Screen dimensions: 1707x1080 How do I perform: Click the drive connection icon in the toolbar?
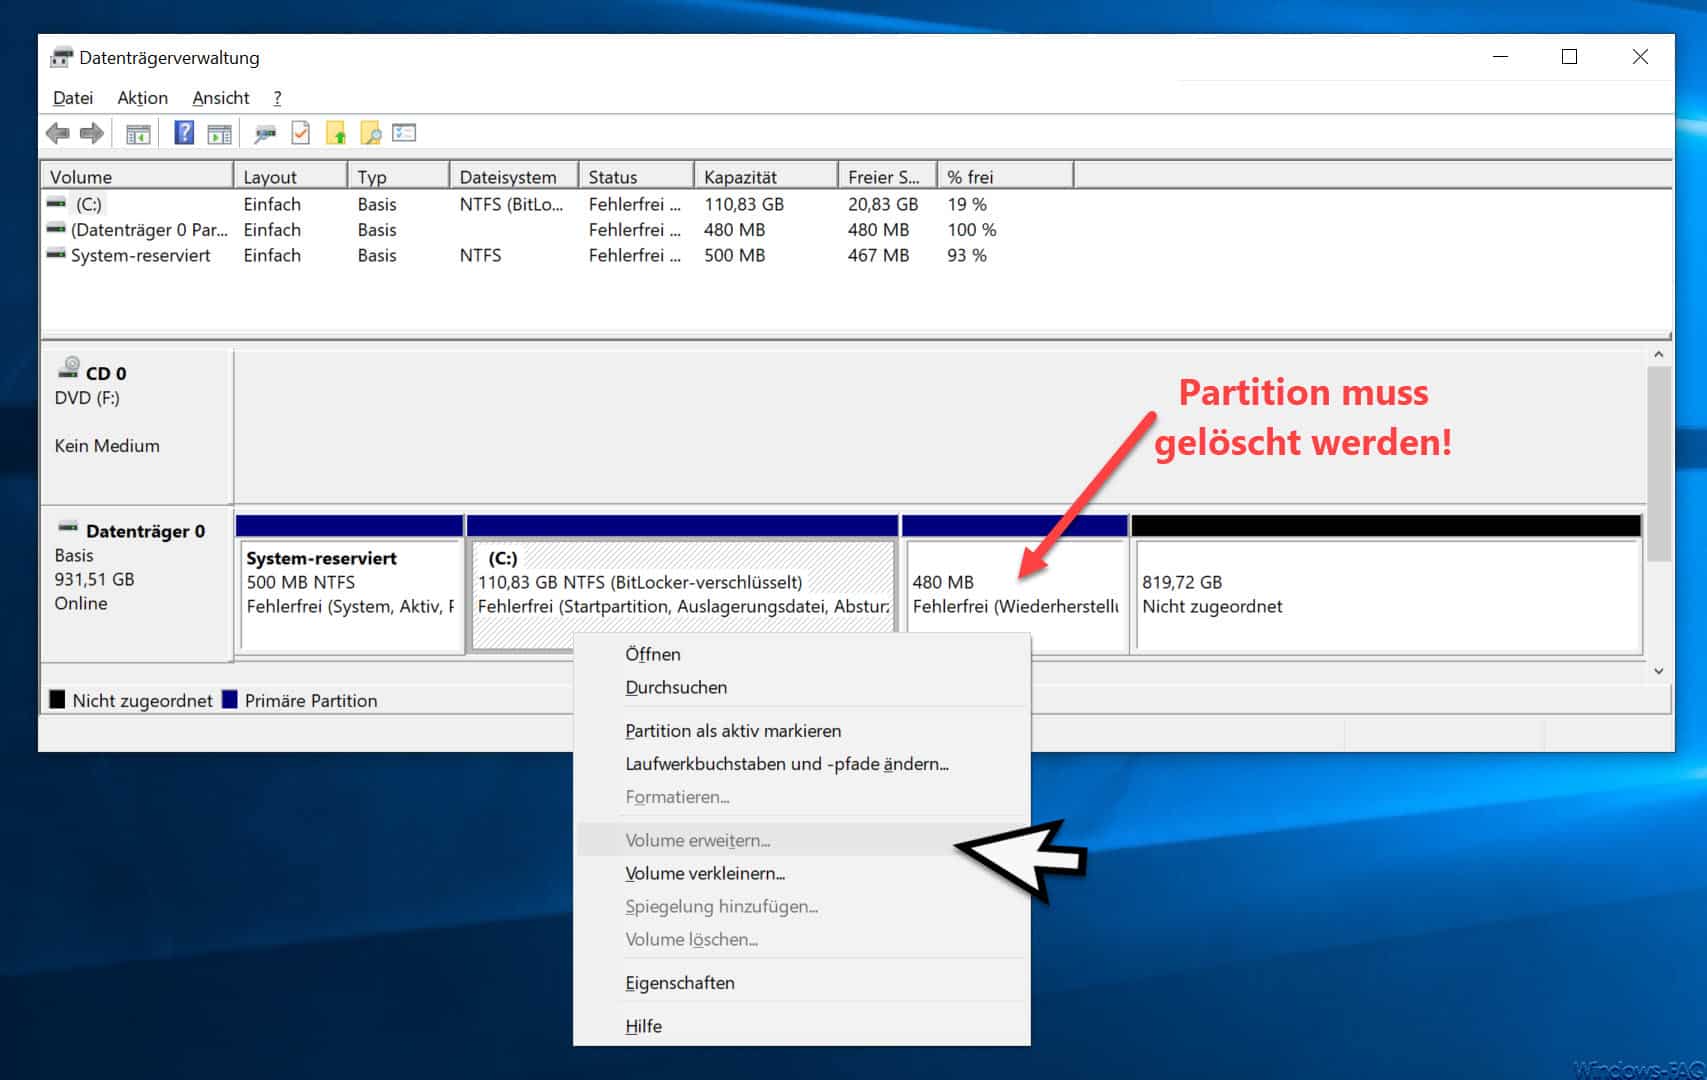pos(265,133)
